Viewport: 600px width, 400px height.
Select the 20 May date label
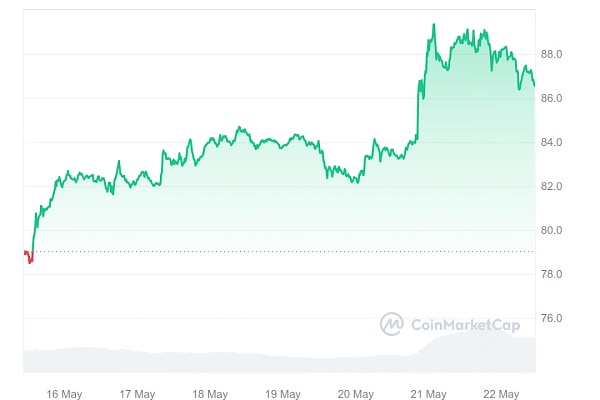(356, 393)
